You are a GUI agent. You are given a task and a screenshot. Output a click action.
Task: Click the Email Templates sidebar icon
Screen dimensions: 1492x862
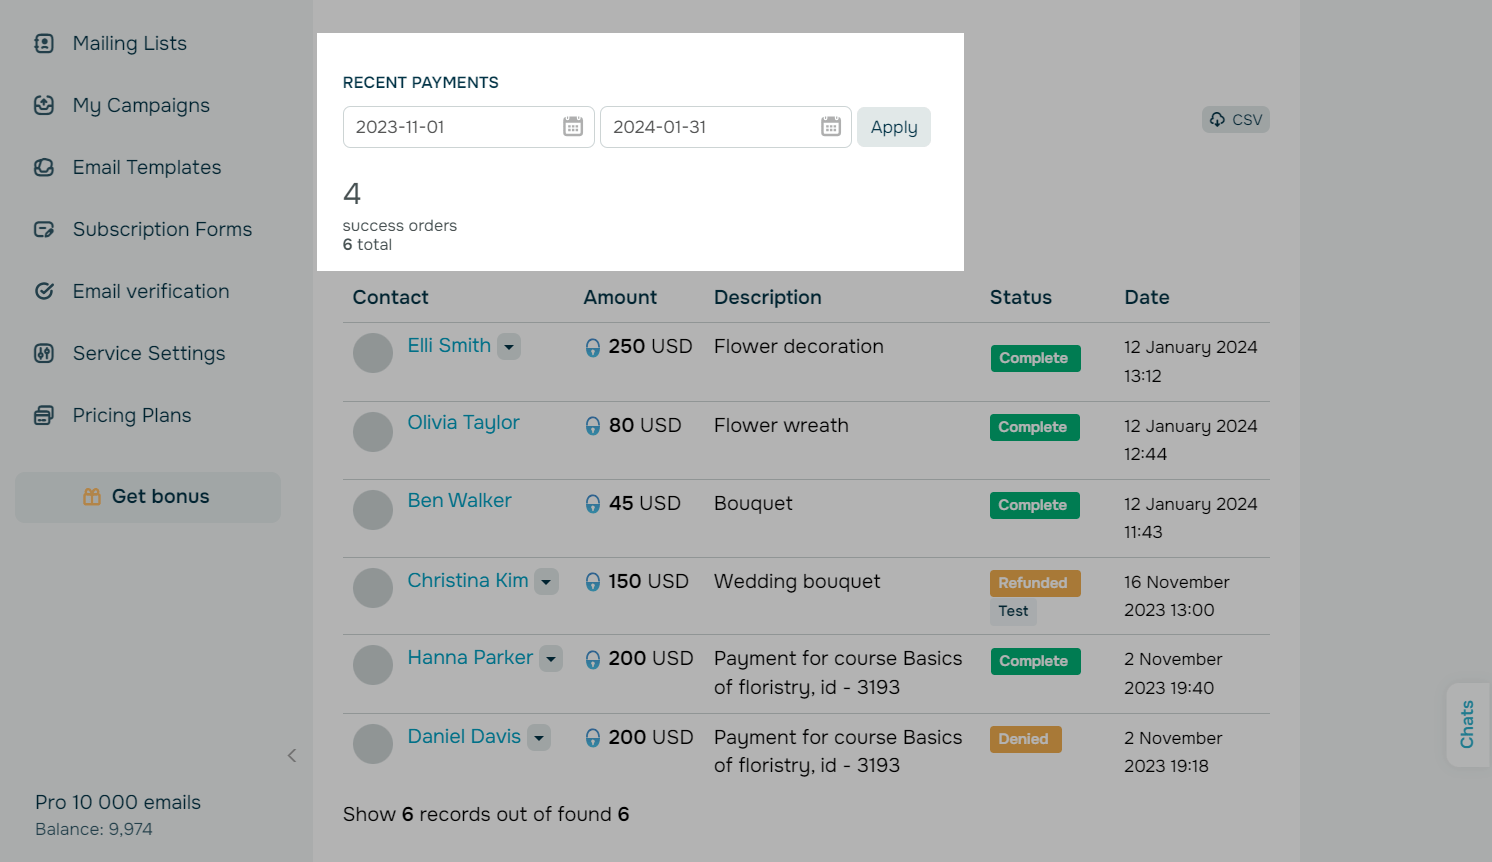tap(44, 167)
